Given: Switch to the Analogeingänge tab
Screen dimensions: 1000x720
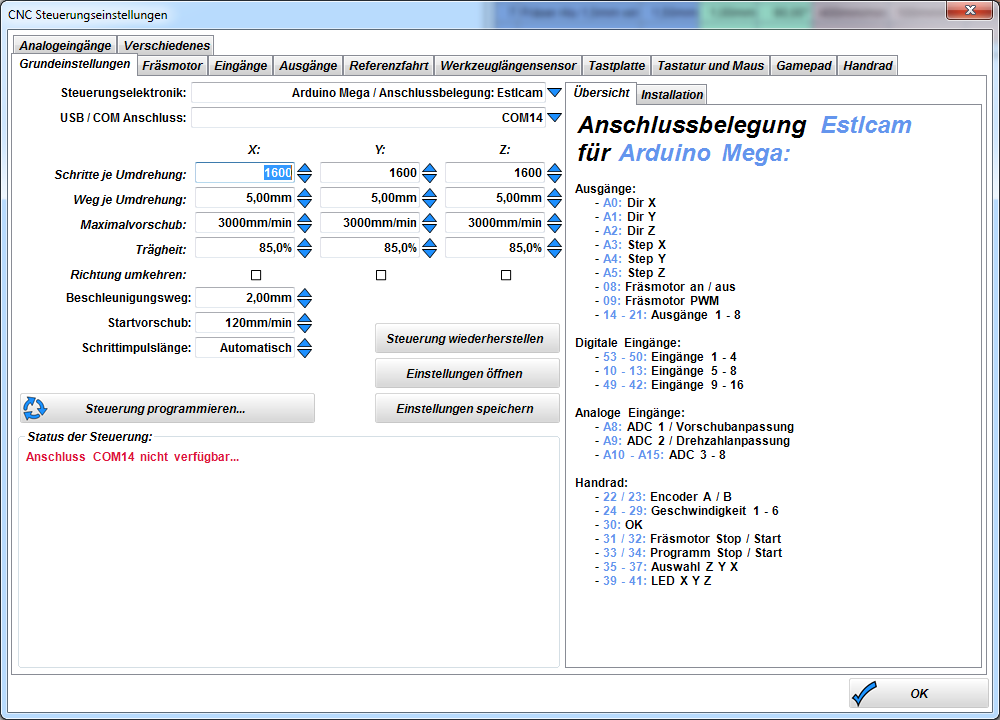Looking at the screenshot, I should (x=65, y=45).
